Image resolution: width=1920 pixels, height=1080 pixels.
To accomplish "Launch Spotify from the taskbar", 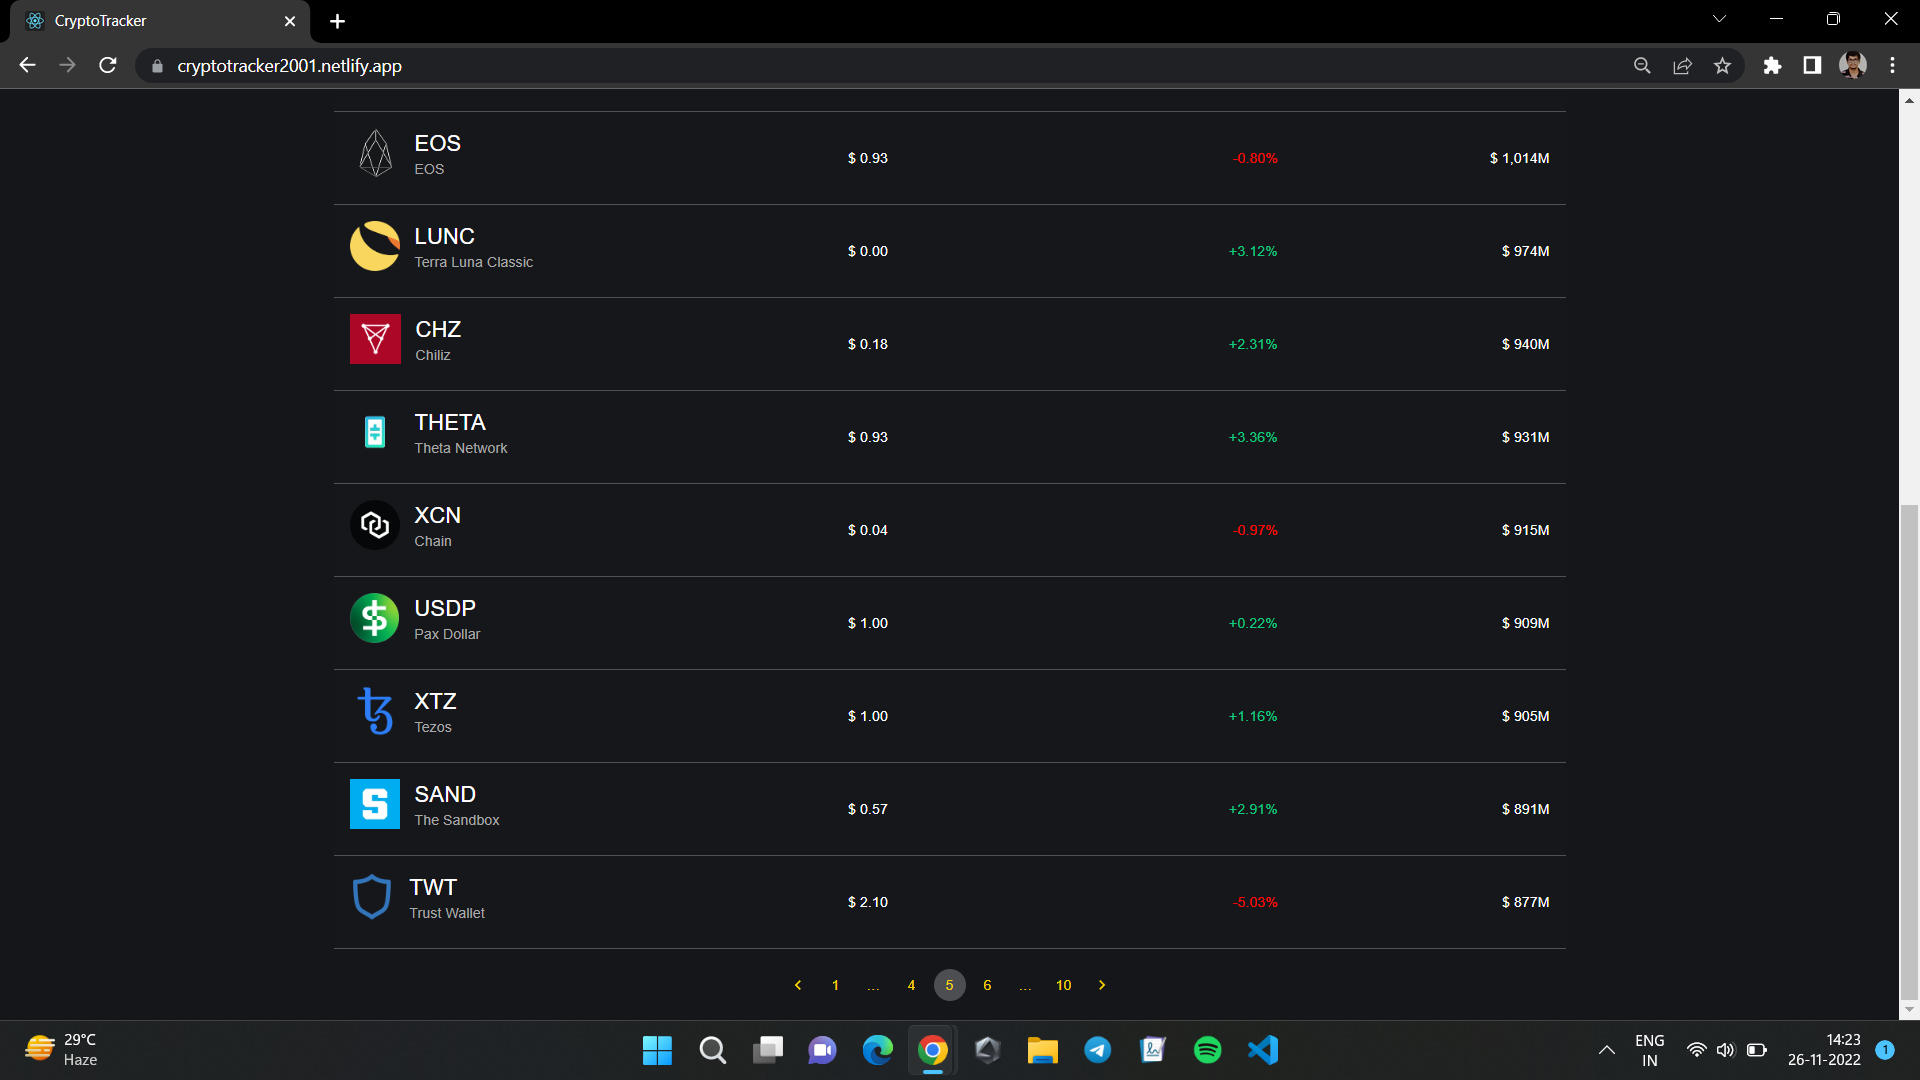I will (1207, 1050).
